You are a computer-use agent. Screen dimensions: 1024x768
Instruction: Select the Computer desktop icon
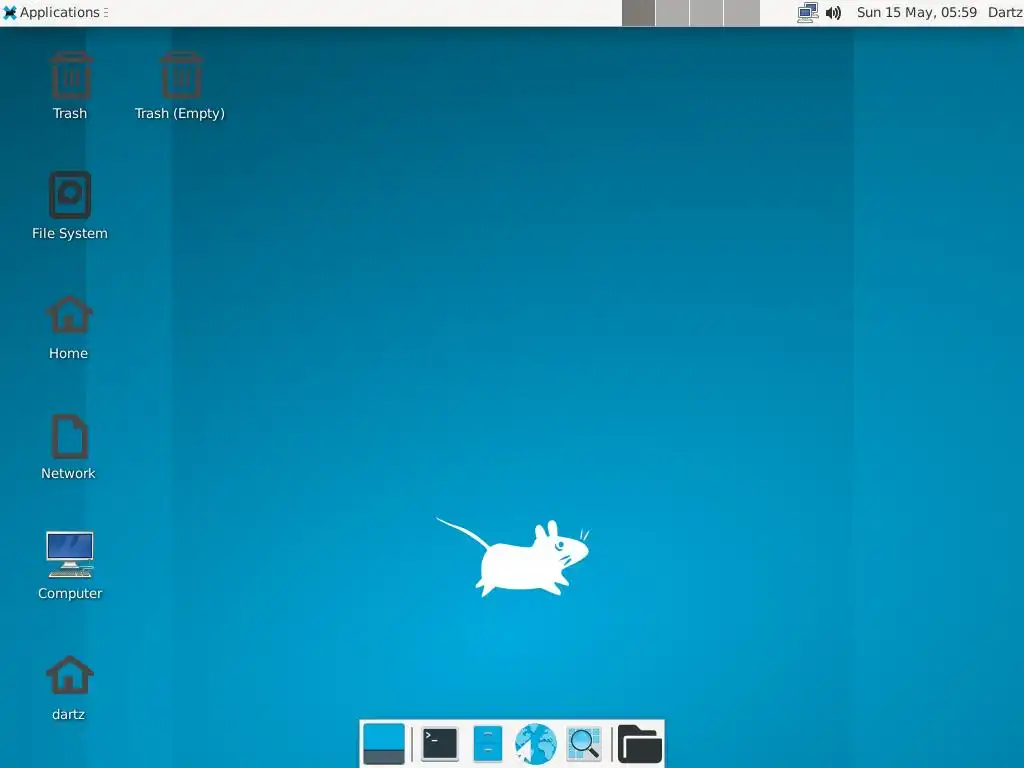pyautogui.click(x=70, y=554)
